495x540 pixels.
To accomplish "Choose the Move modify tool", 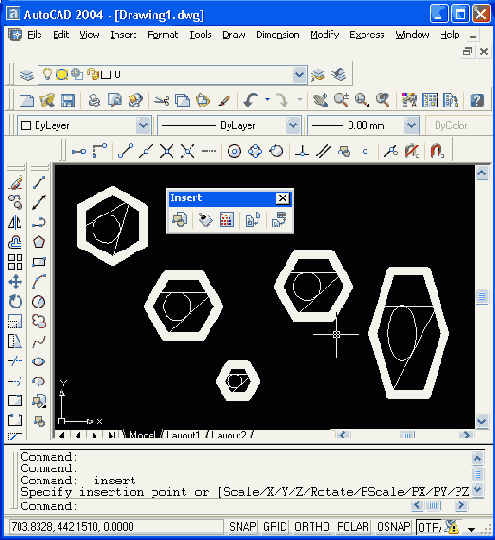I will pos(15,282).
